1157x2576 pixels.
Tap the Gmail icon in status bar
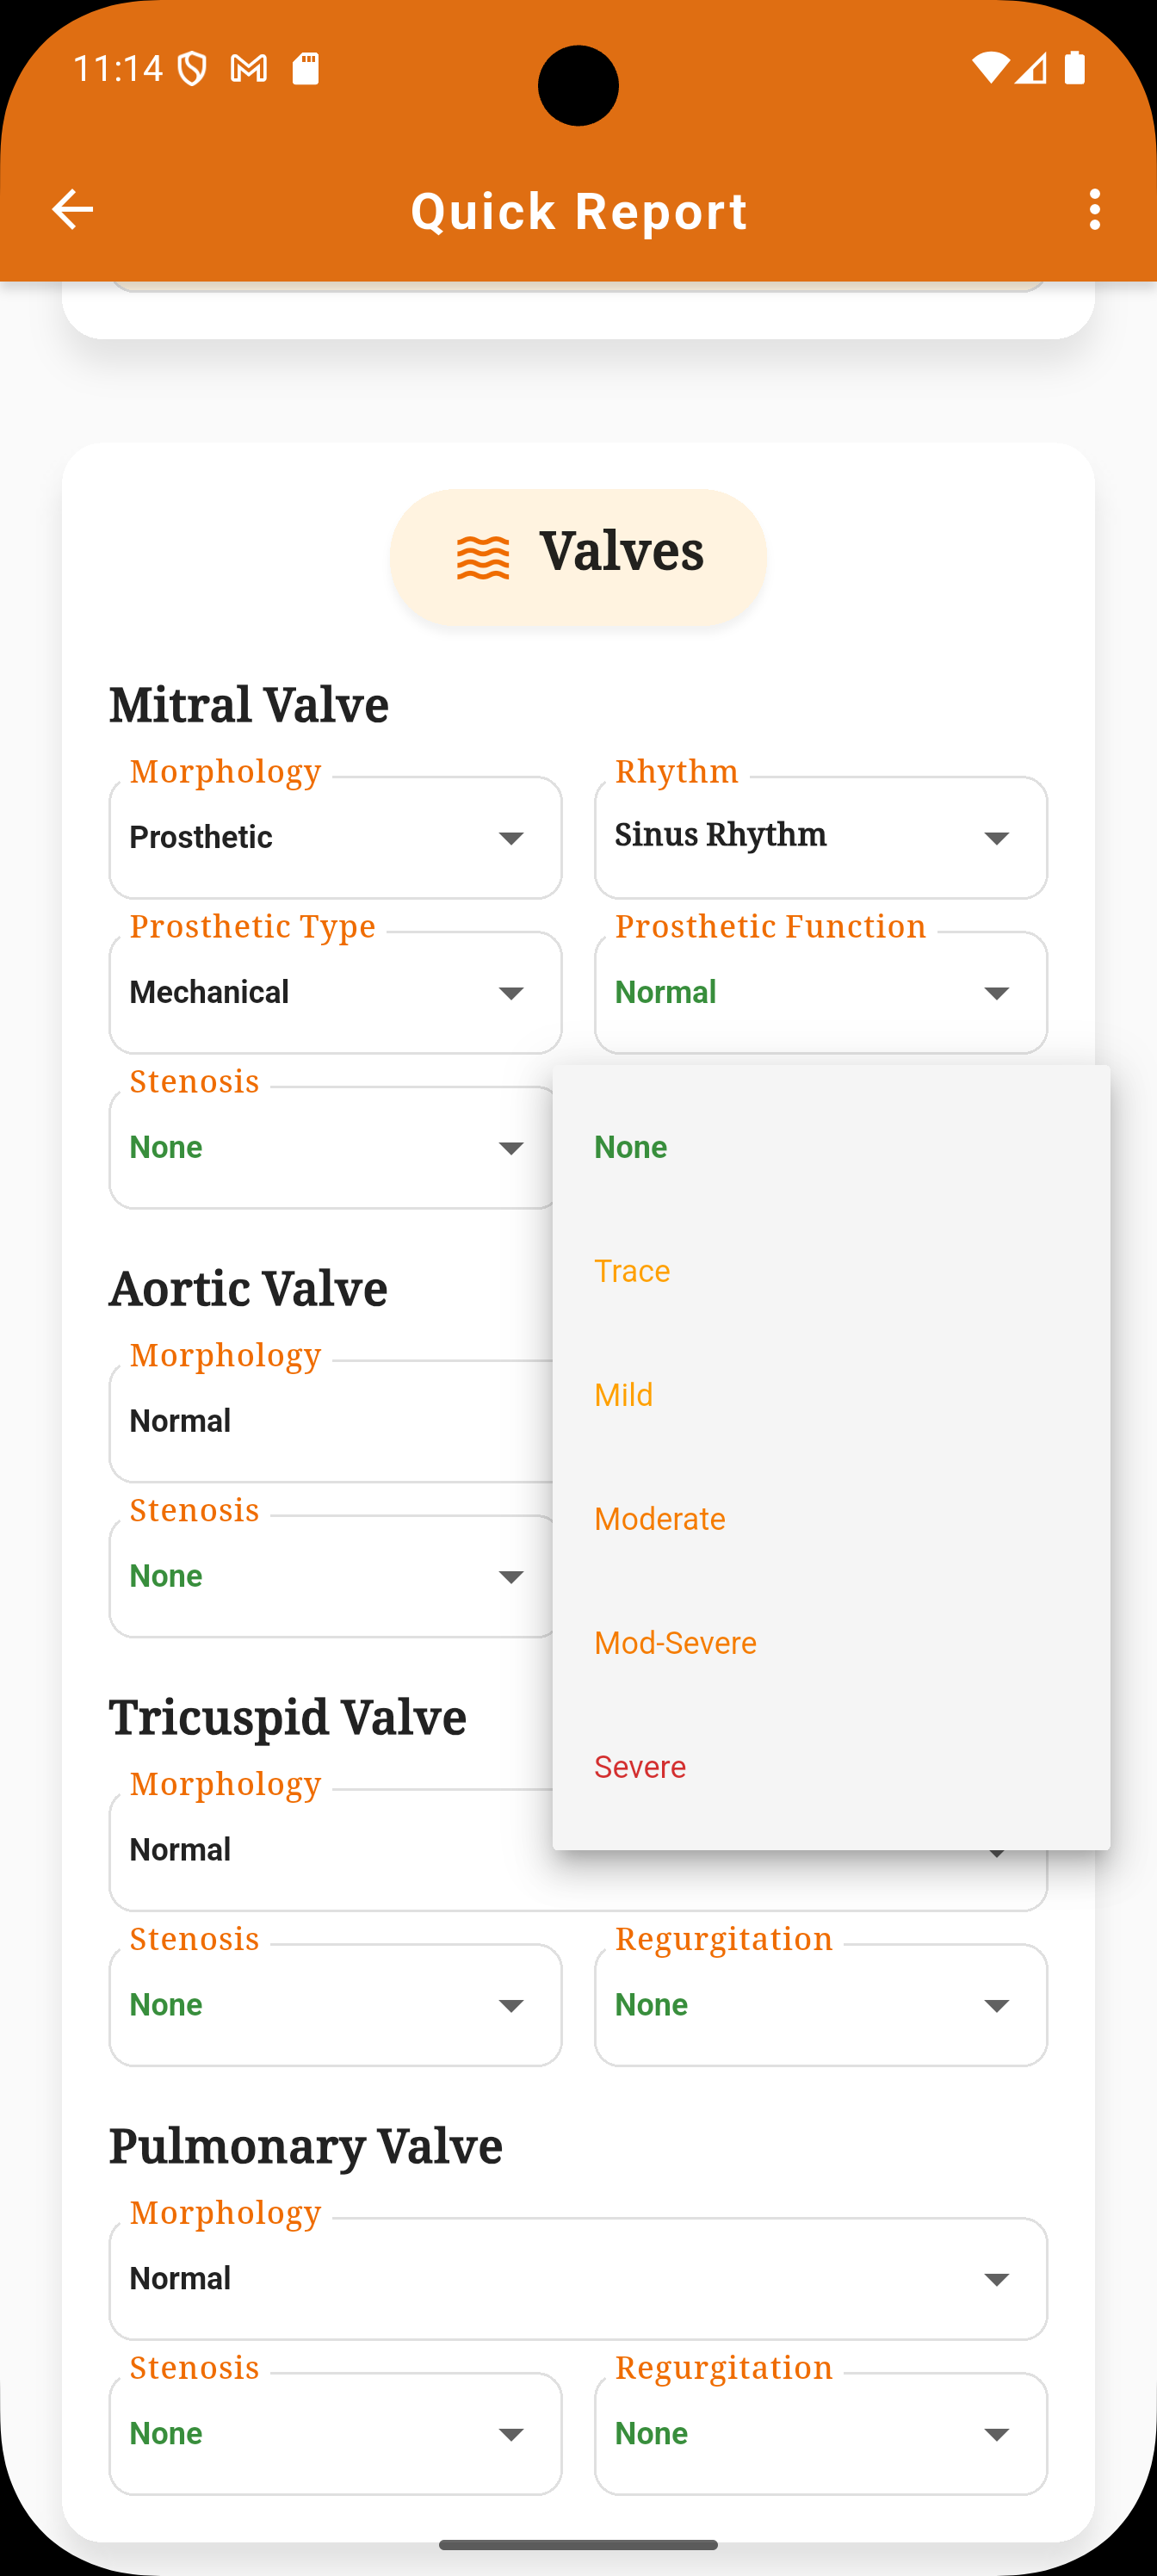(249, 68)
